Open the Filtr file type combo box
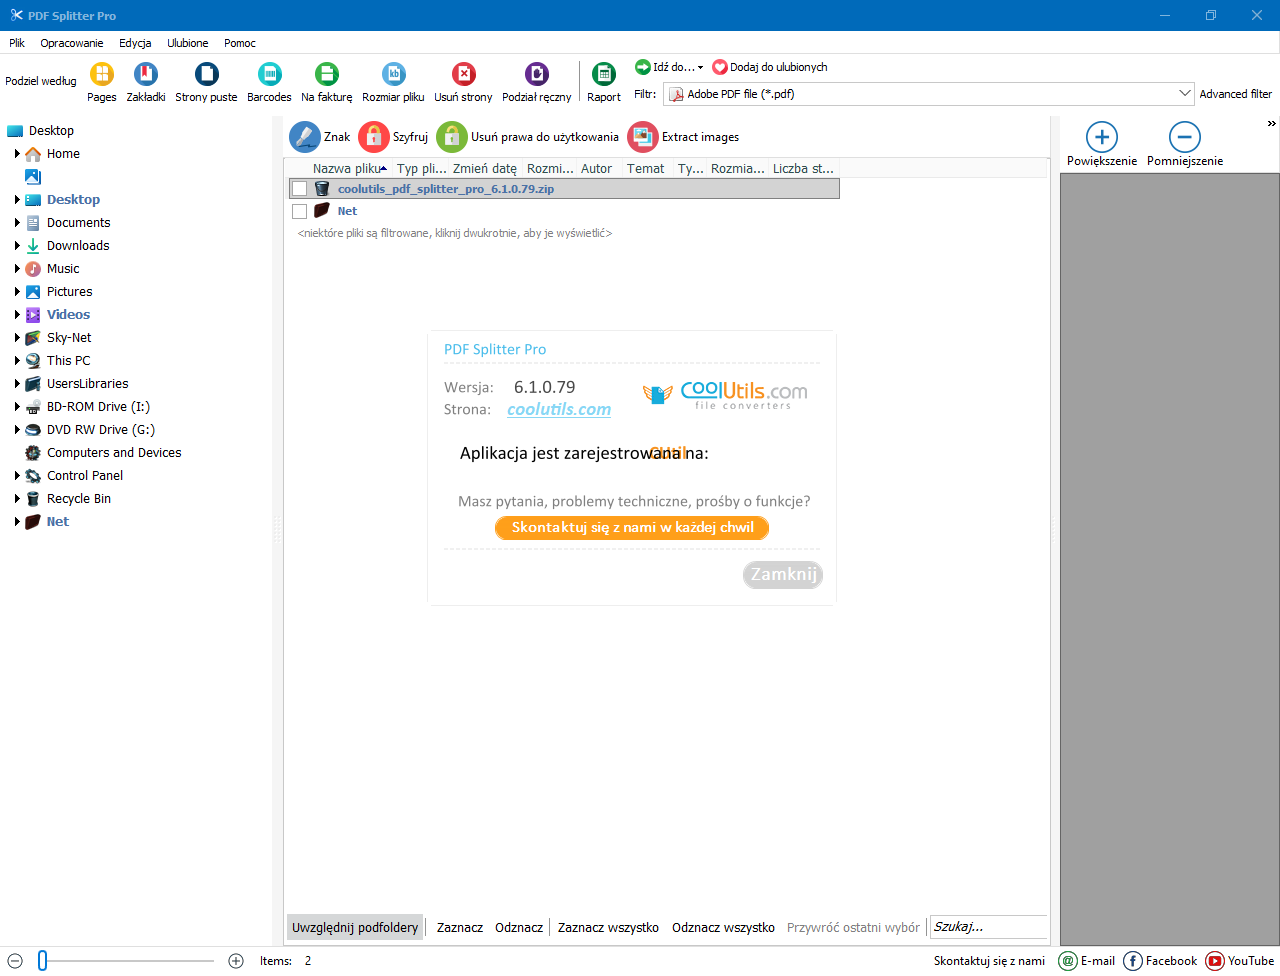 coord(930,94)
